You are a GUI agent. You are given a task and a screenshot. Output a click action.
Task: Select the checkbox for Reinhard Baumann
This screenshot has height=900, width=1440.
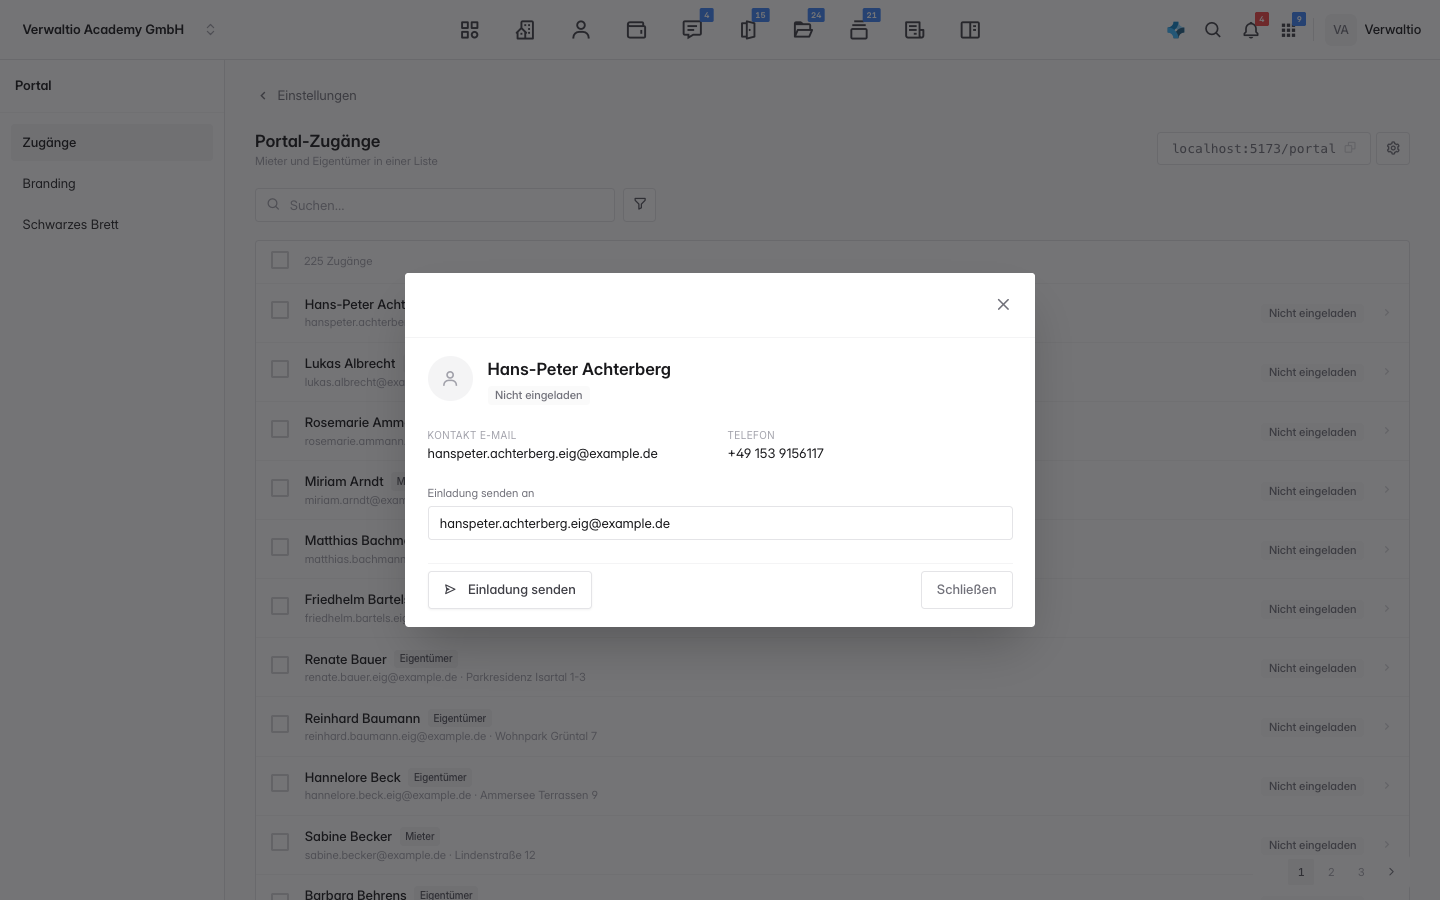pos(280,724)
